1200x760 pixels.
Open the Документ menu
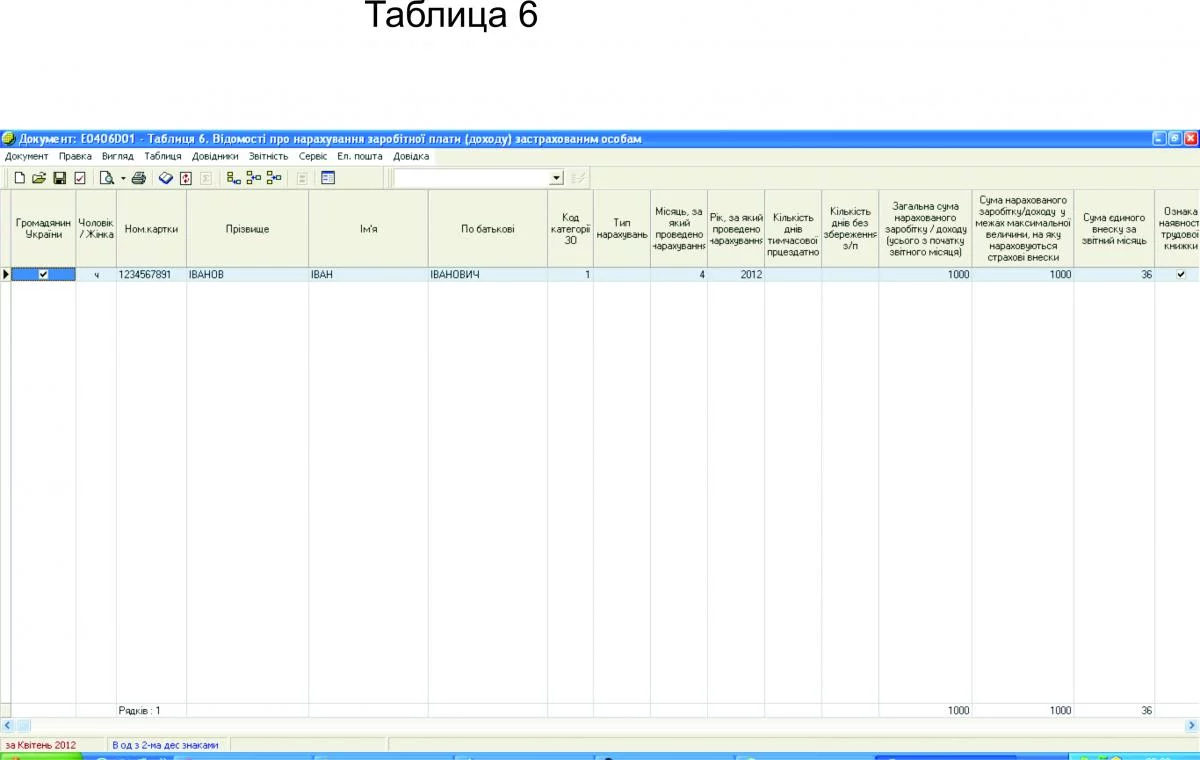click(x=27, y=156)
